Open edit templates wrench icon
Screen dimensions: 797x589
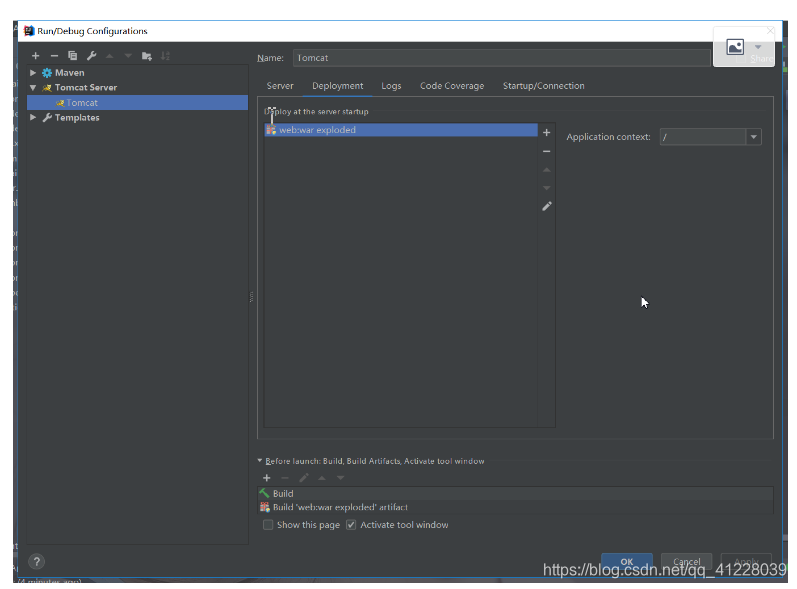(x=91, y=56)
